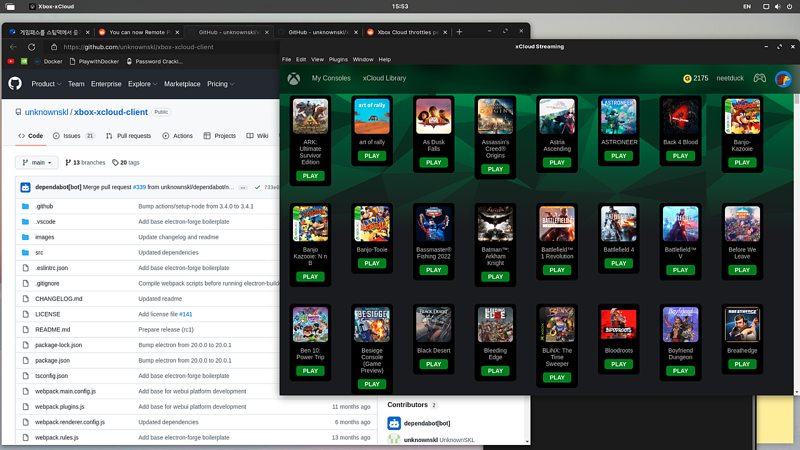Play art of rally

(372, 156)
